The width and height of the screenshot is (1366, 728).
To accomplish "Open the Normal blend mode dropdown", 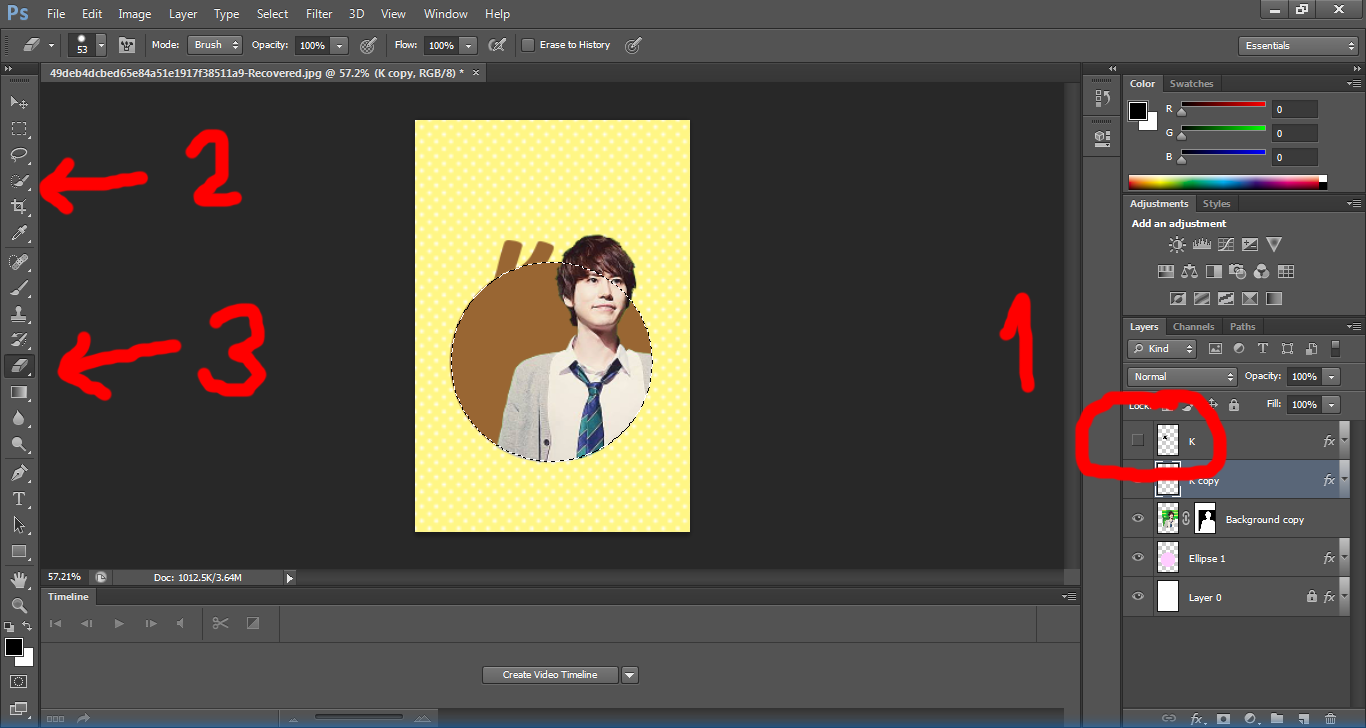I will pyautogui.click(x=1182, y=377).
